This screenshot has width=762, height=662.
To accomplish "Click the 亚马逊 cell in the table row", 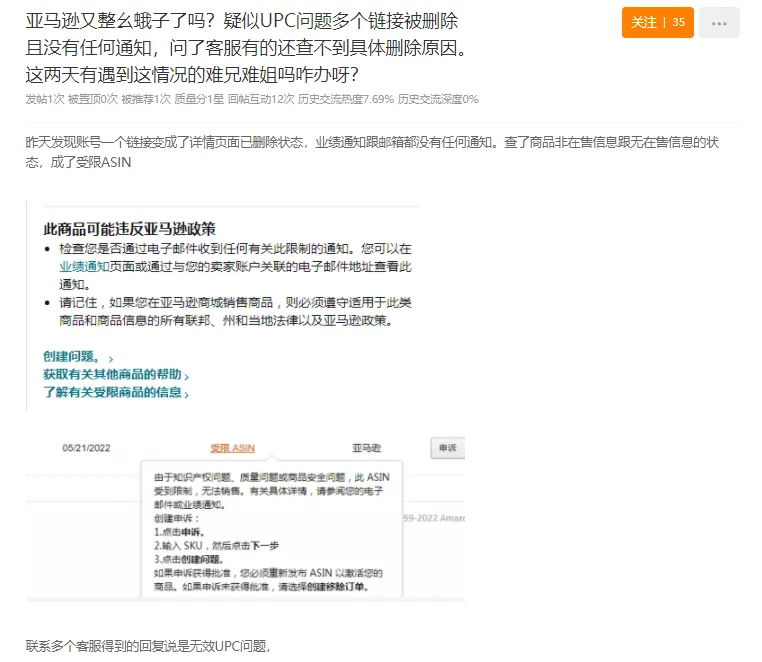I will pos(366,448).
